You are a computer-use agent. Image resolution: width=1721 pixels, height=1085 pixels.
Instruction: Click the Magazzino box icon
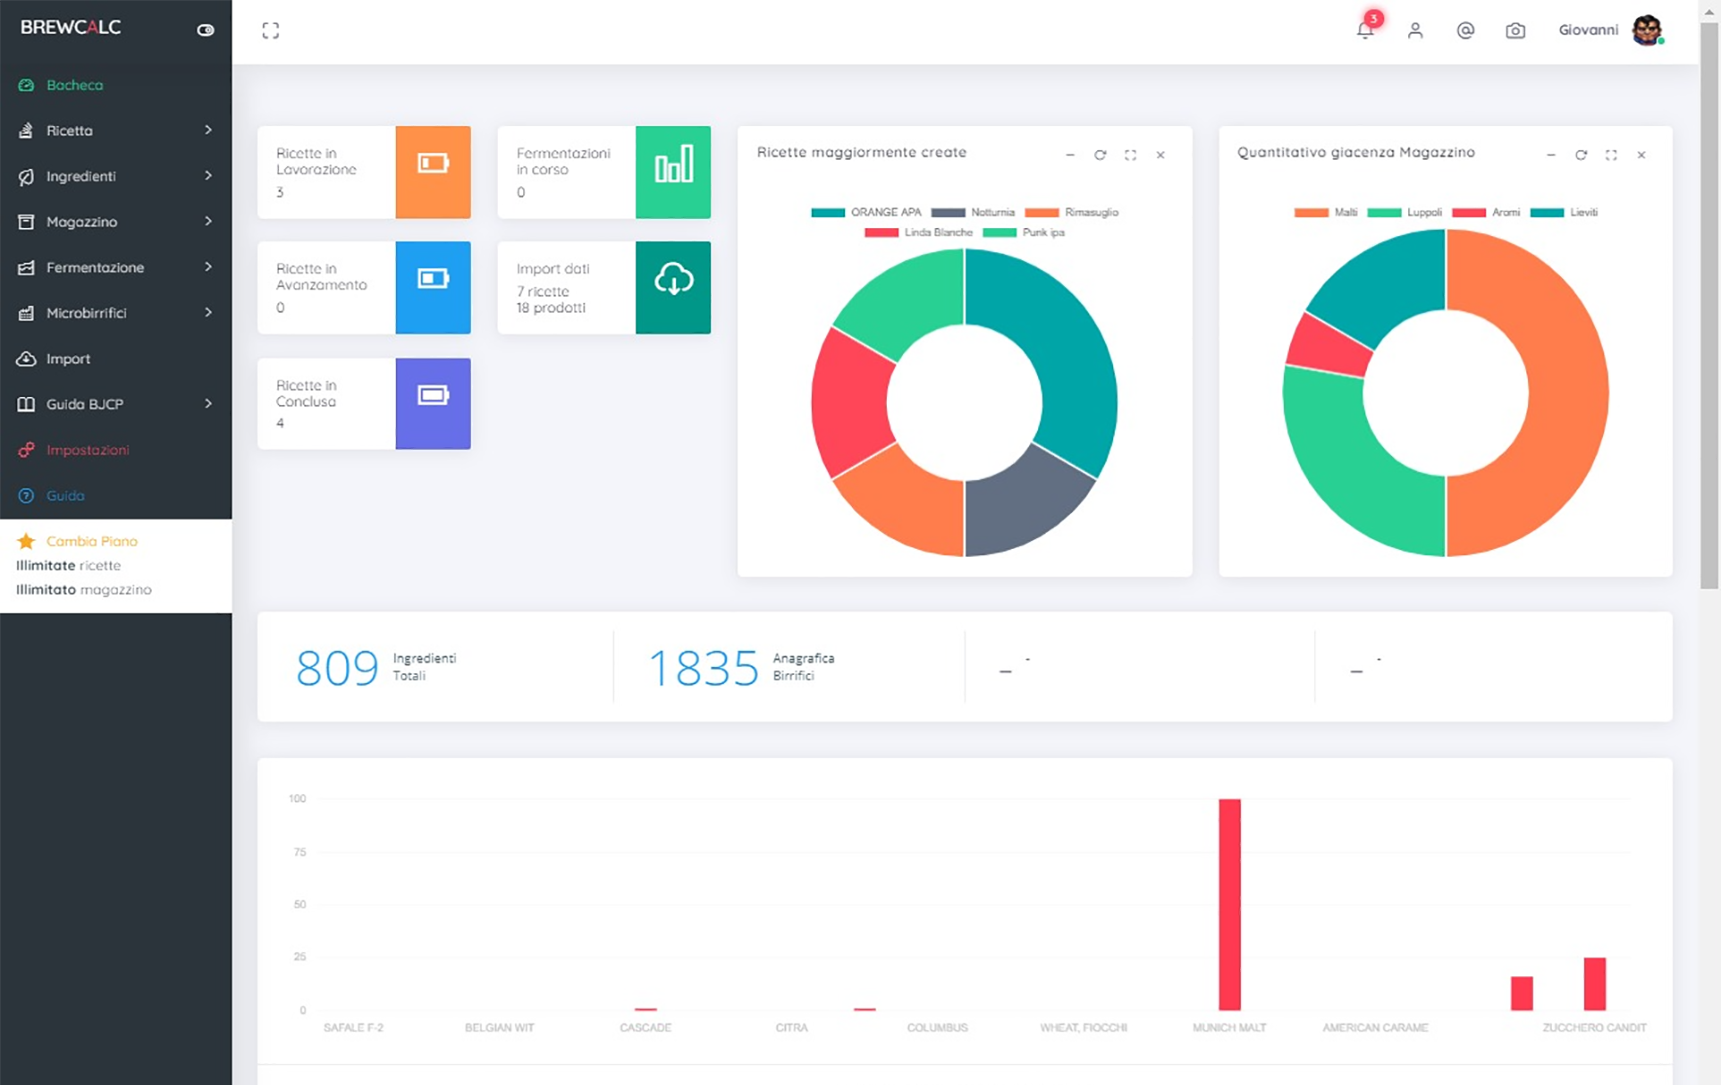(x=26, y=222)
